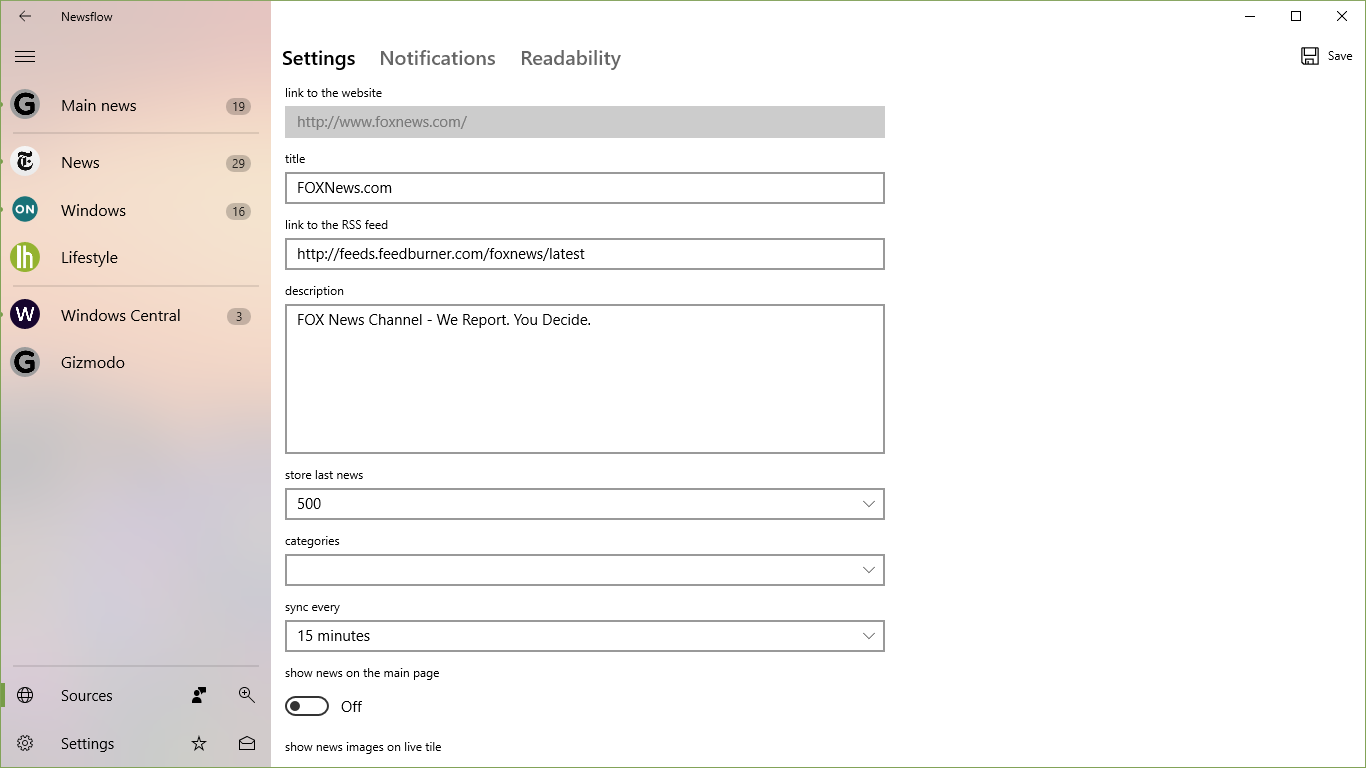
Task: Open the feedback person icon near Sources
Action: point(198,695)
